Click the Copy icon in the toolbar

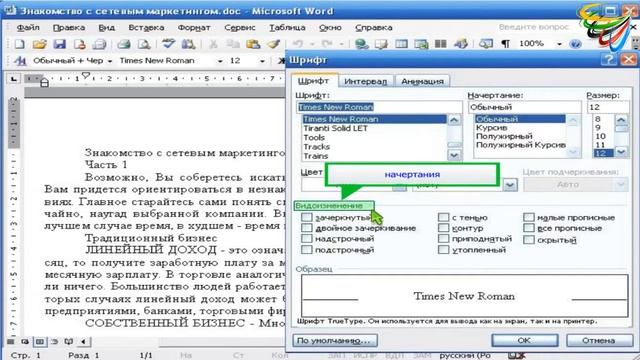tap(233, 44)
